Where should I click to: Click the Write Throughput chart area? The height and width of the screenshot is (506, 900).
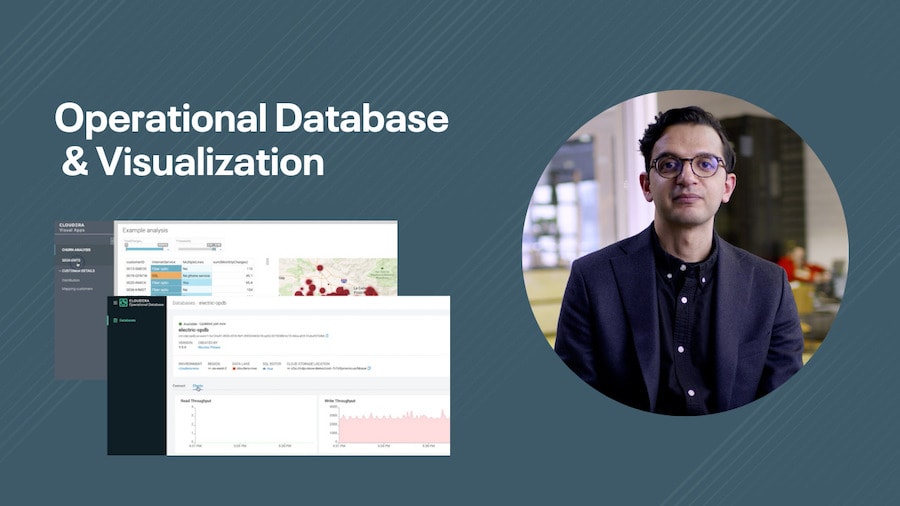click(x=390, y=425)
